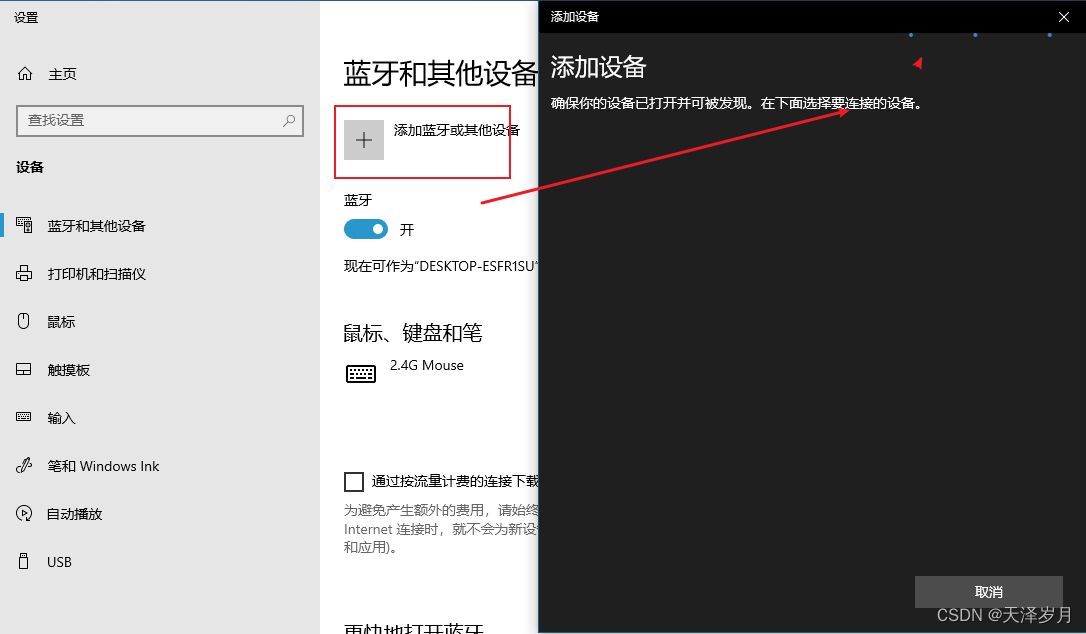Select the 触摸板 touchpad icon
The height and width of the screenshot is (634, 1086).
(x=24, y=369)
